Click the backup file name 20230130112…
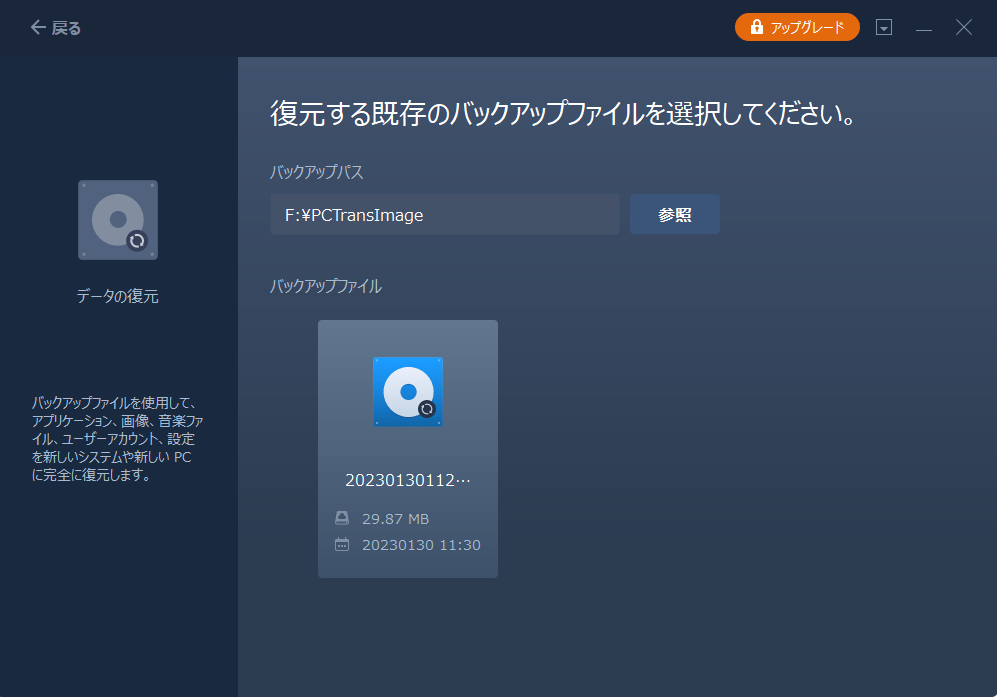Viewport: 997px width, 697px height. pos(407,480)
